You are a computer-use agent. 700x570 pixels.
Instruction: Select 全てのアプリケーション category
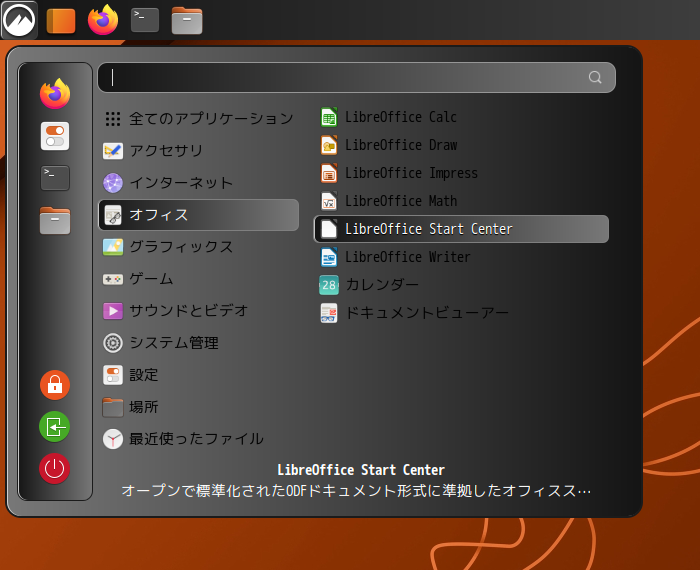199,119
